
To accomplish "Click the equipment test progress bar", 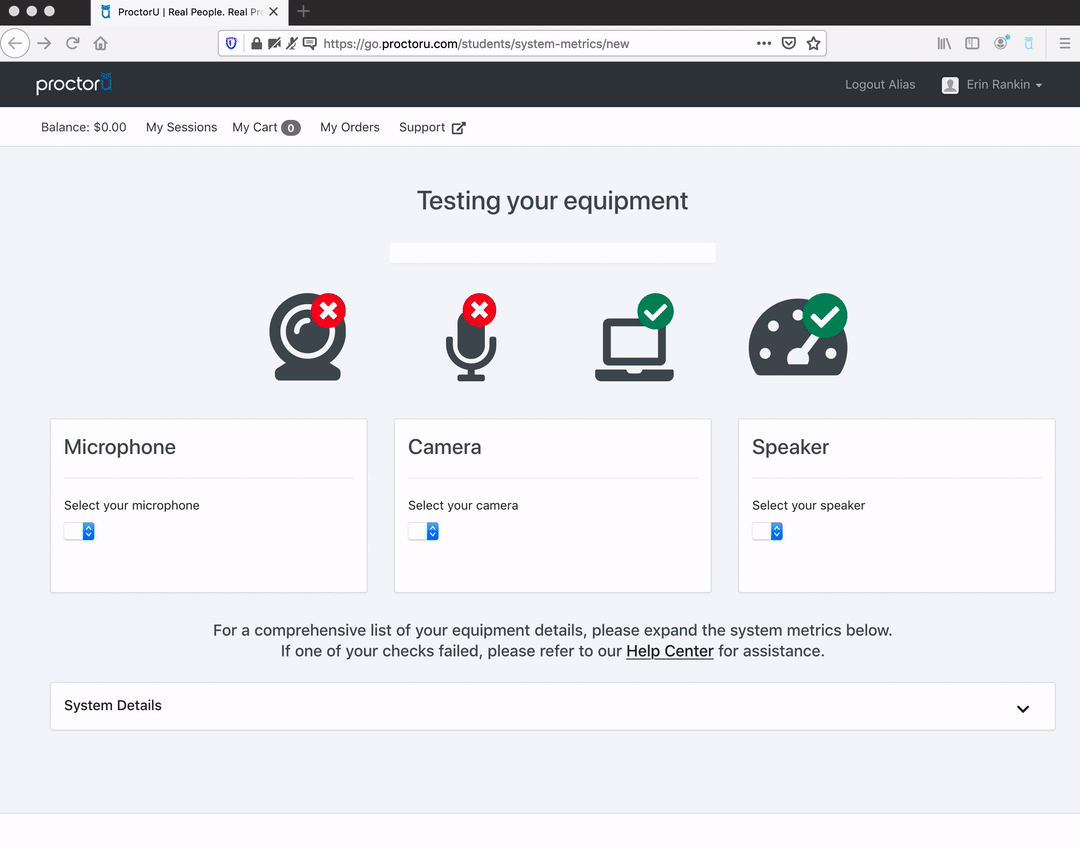I will [x=552, y=253].
